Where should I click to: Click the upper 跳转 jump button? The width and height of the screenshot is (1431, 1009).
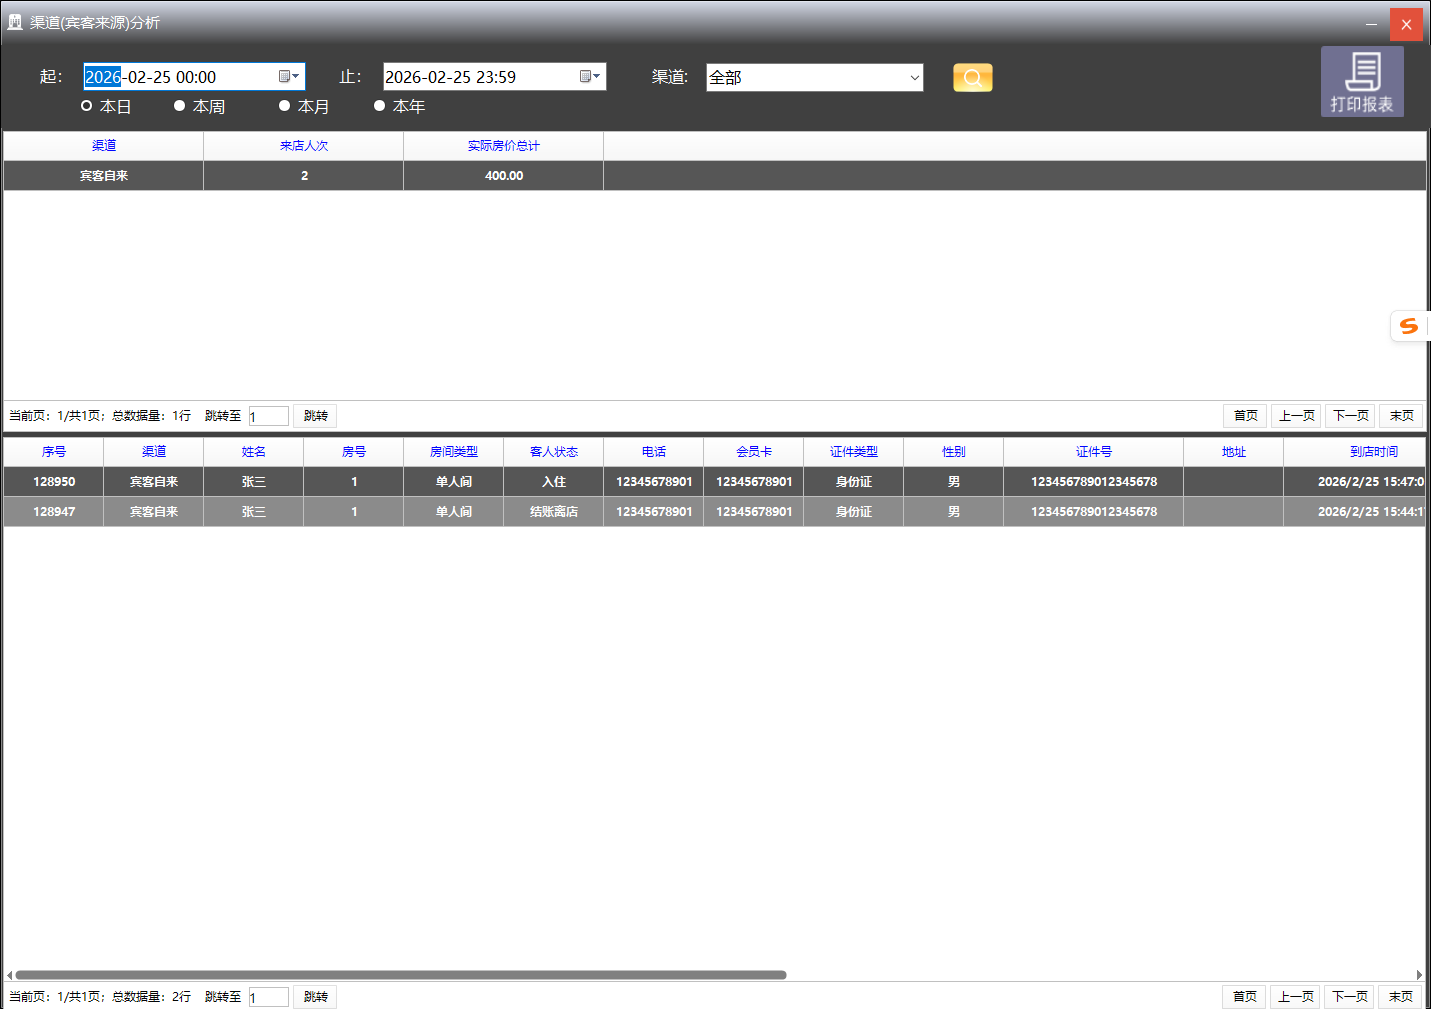[x=315, y=416]
